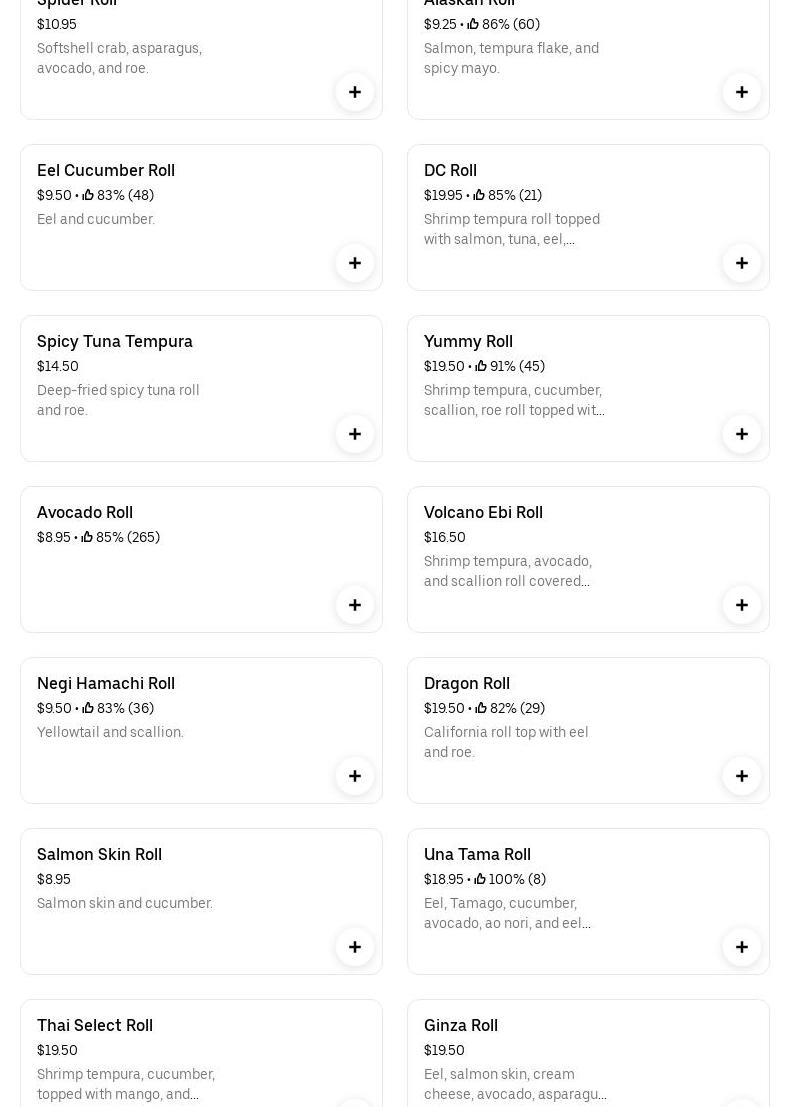Add Avocado Roll with plus button
This screenshot has height=1107, width=804.
pyautogui.click(x=355, y=605)
